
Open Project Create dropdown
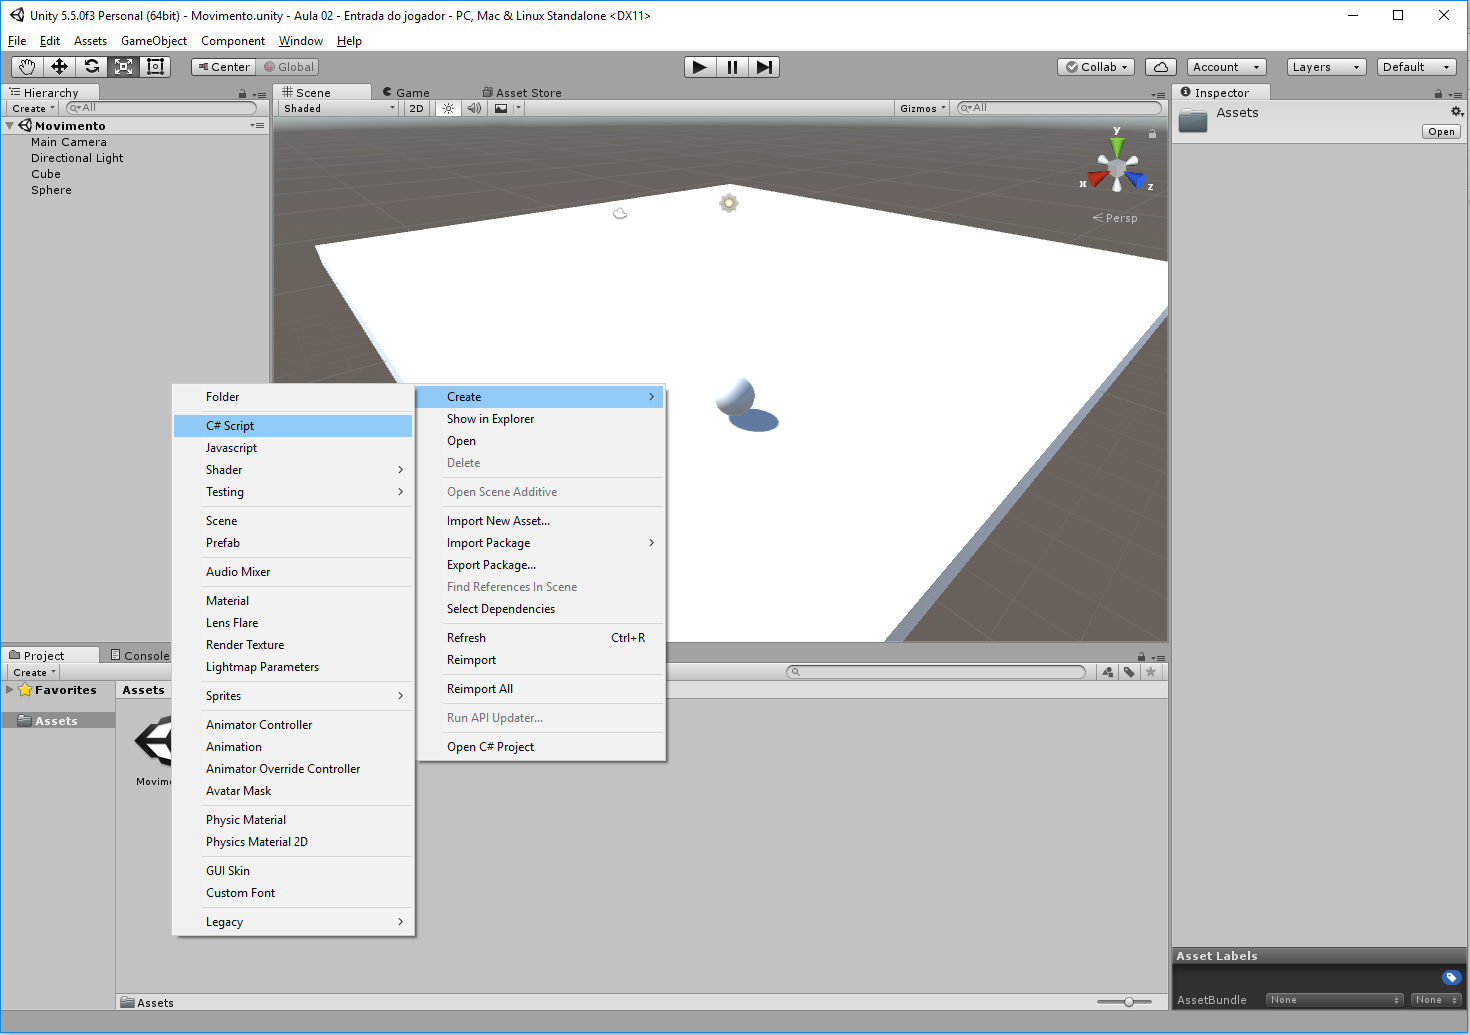(x=34, y=672)
